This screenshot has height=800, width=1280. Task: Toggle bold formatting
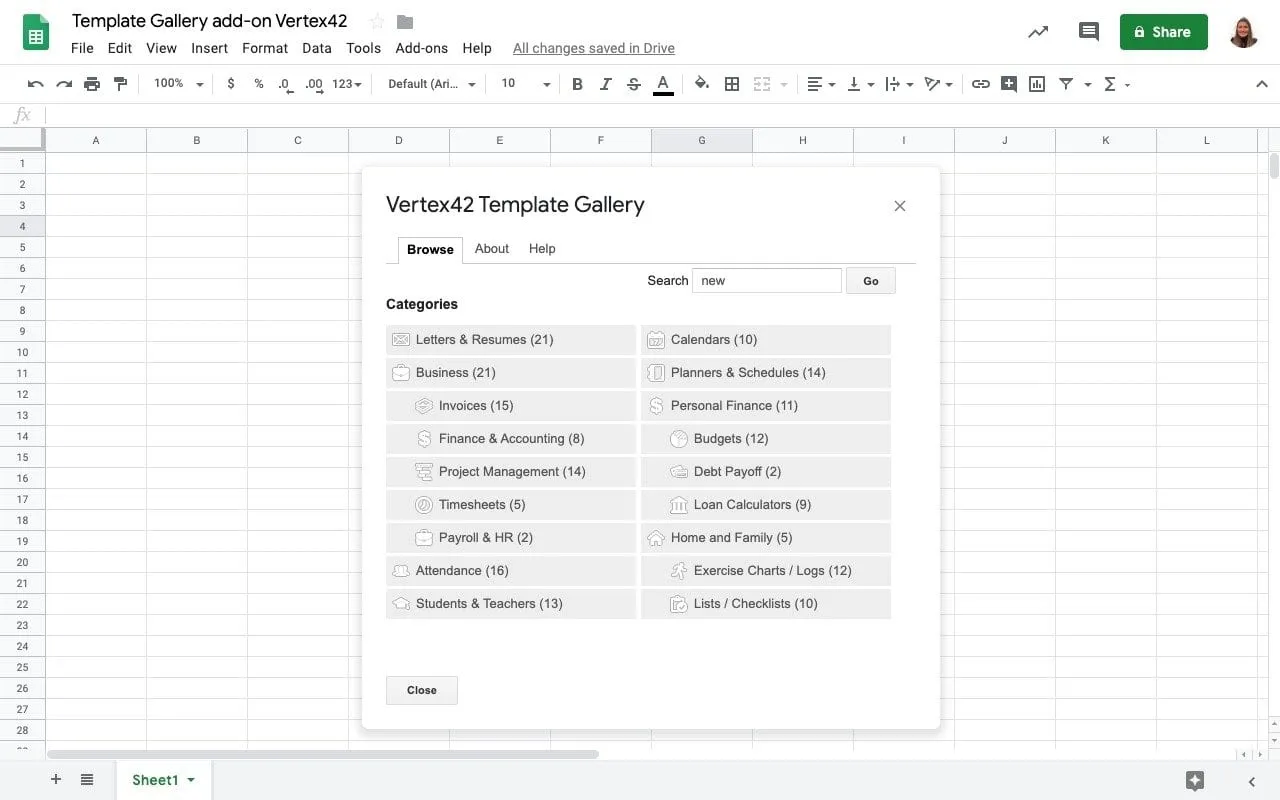[x=577, y=84]
